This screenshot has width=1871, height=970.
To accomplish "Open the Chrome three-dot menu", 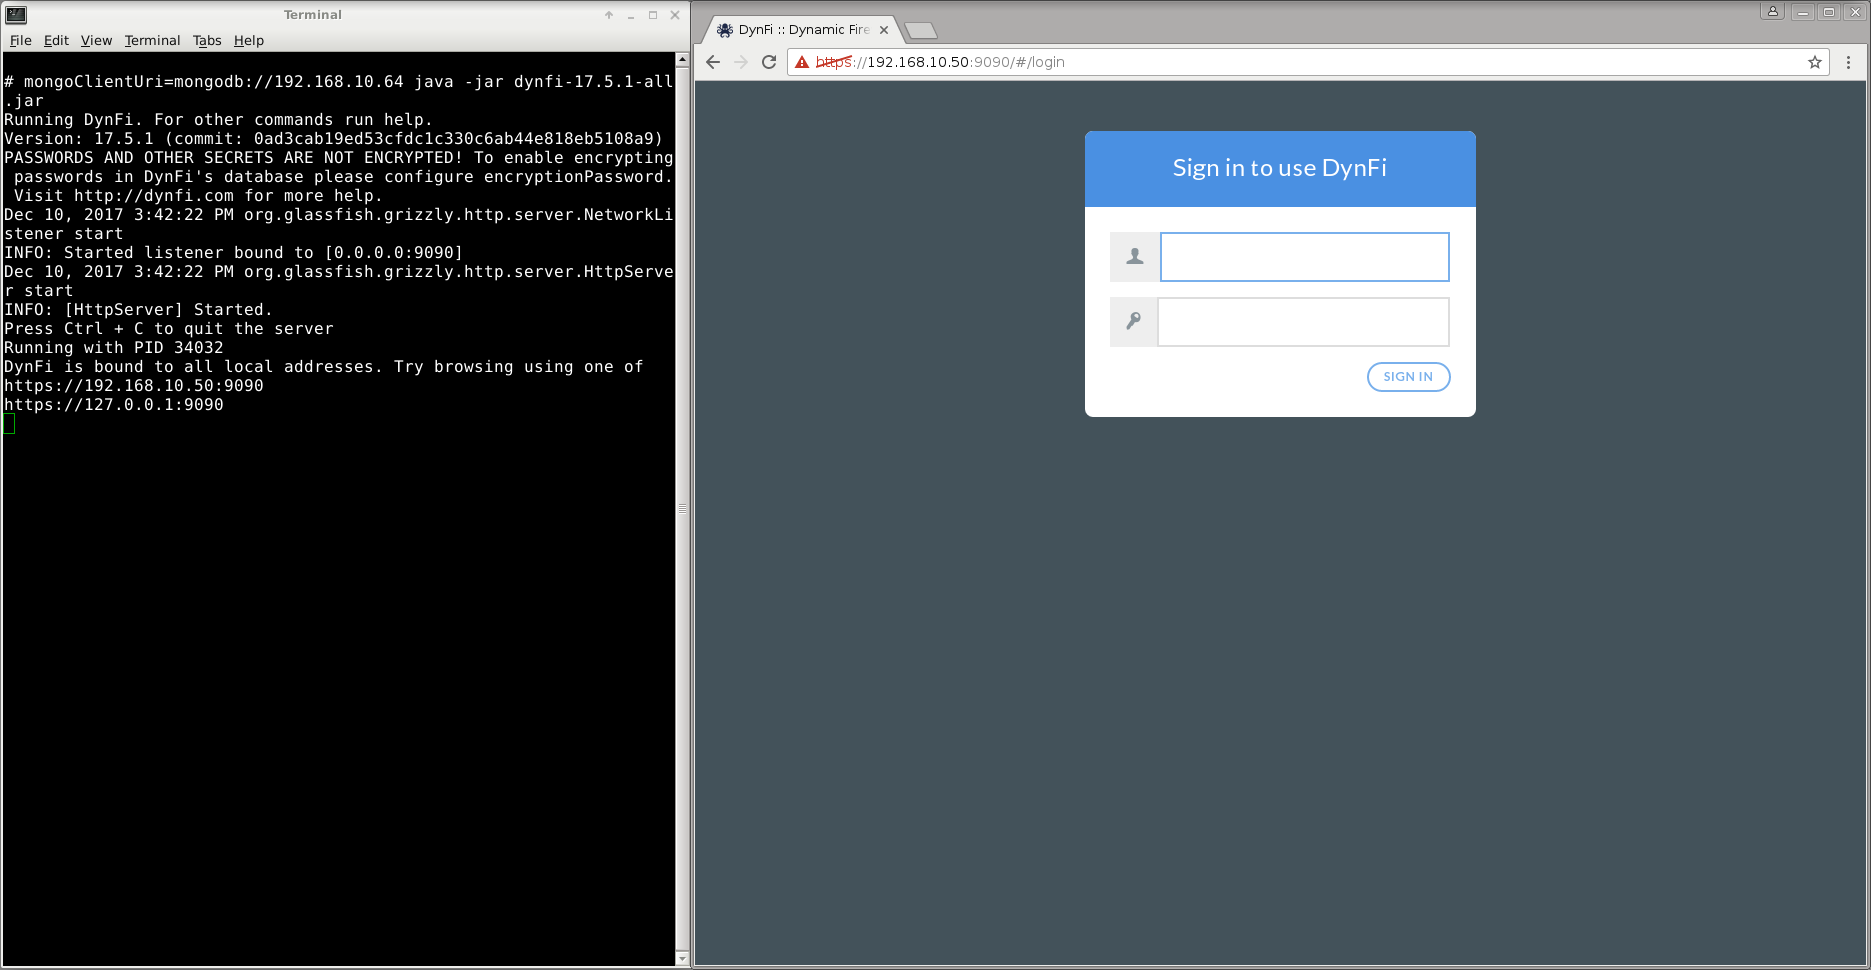I will [1848, 62].
